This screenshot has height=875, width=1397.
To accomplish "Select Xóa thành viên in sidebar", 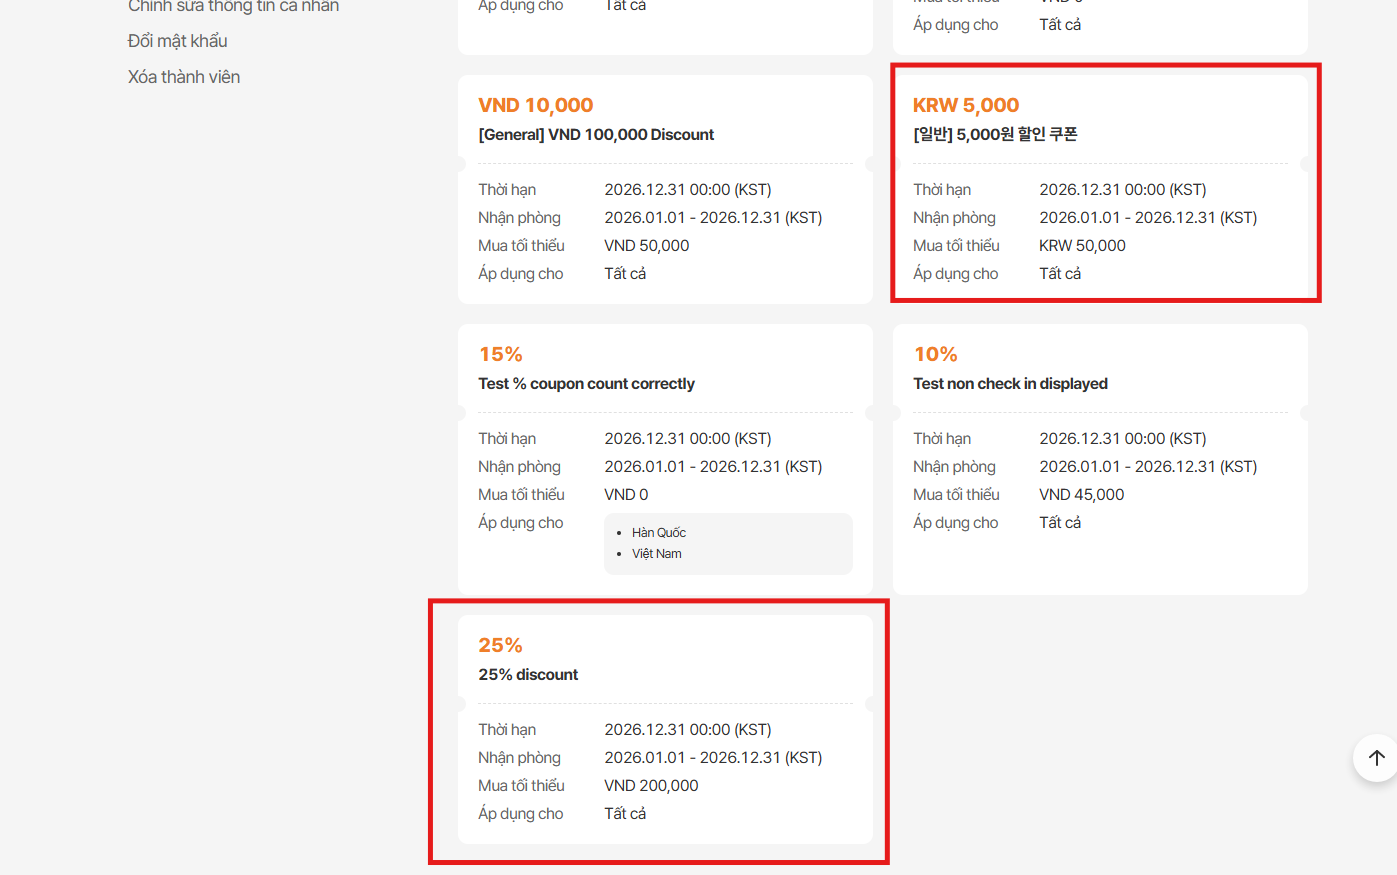I will 184,77.
